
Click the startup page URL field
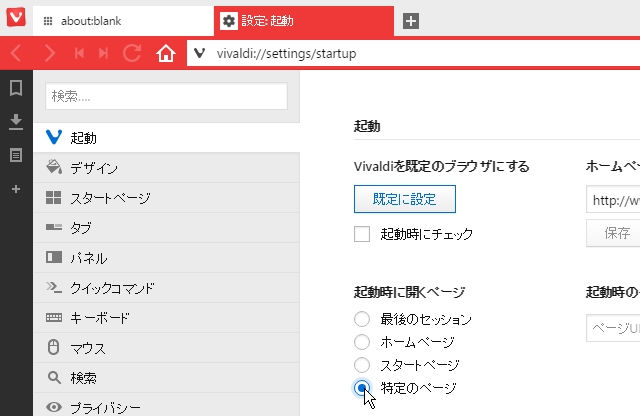[613, 328]
